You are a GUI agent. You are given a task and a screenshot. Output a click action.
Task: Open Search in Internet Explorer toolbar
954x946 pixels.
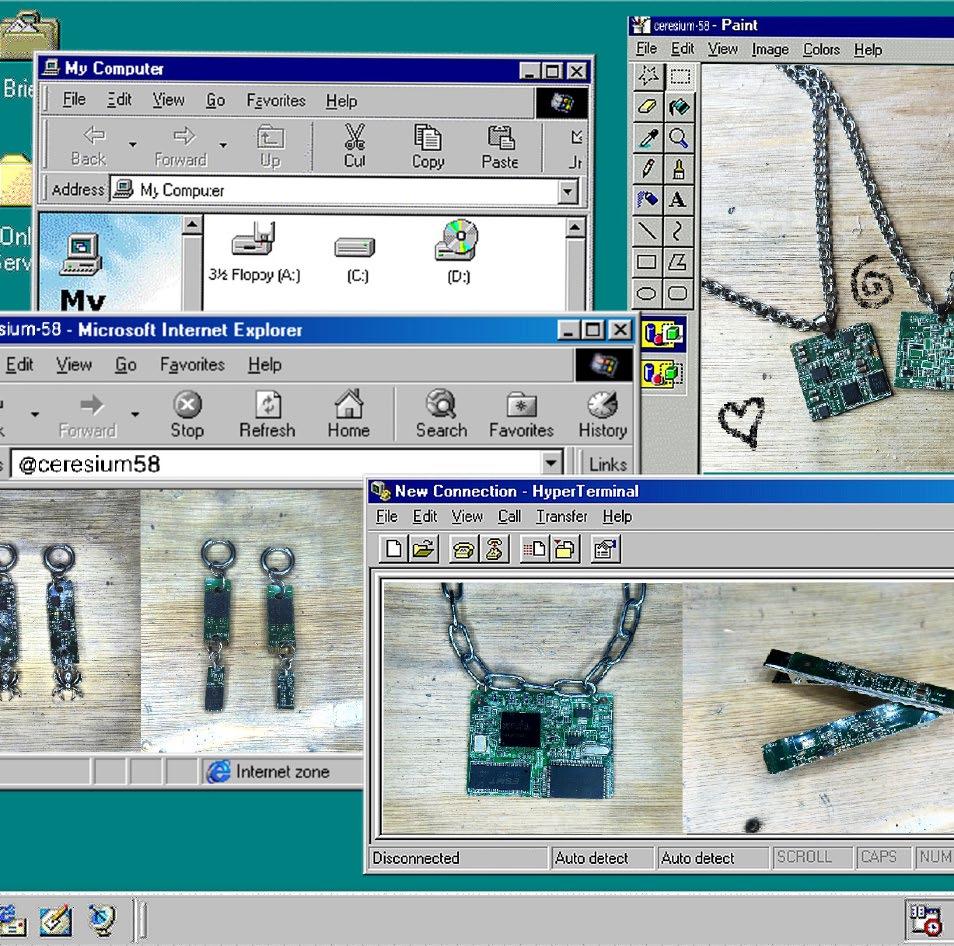point(441,414)
